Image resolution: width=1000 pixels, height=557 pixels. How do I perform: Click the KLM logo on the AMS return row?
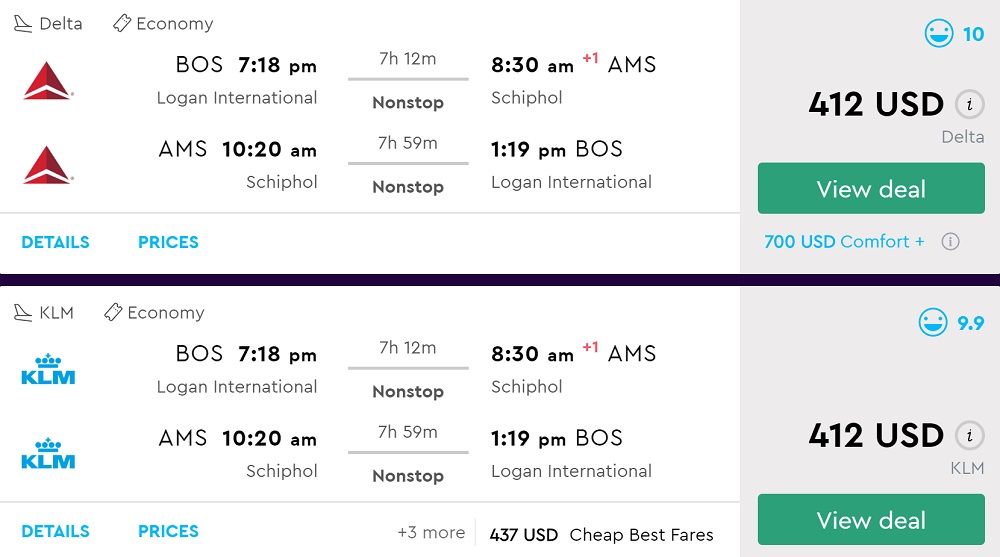coord(48,454)
